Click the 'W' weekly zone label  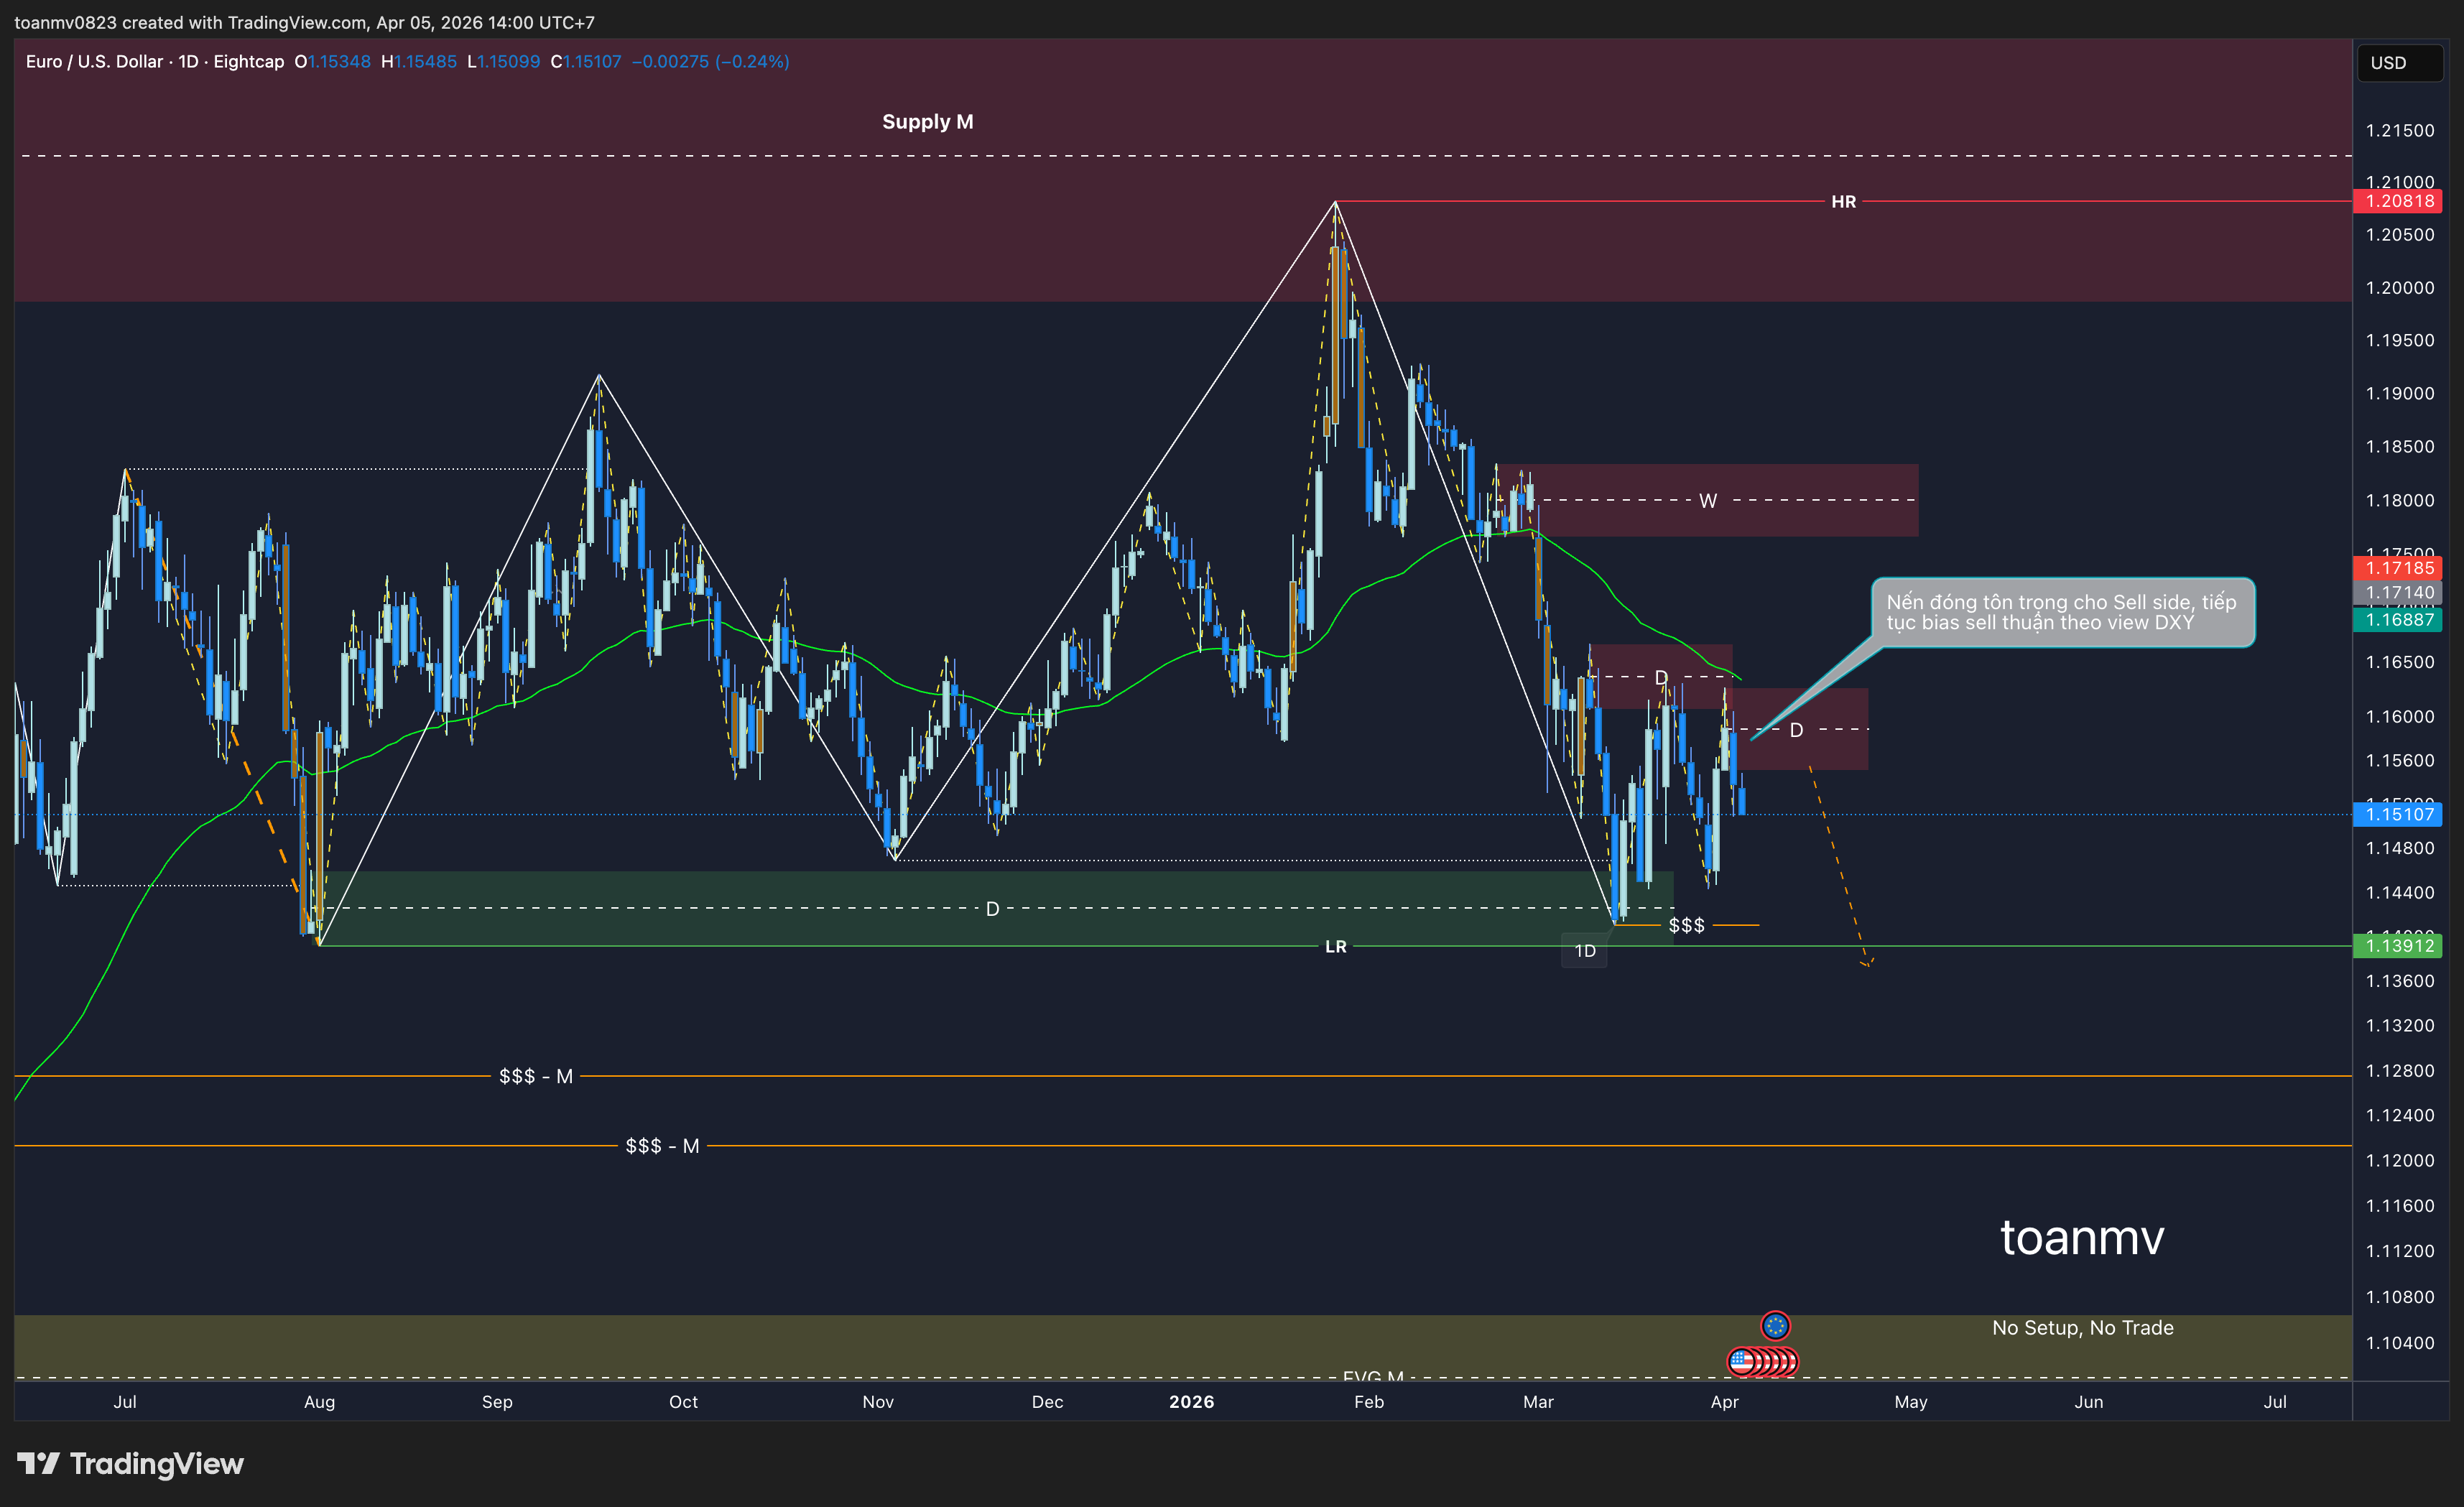1708,501
